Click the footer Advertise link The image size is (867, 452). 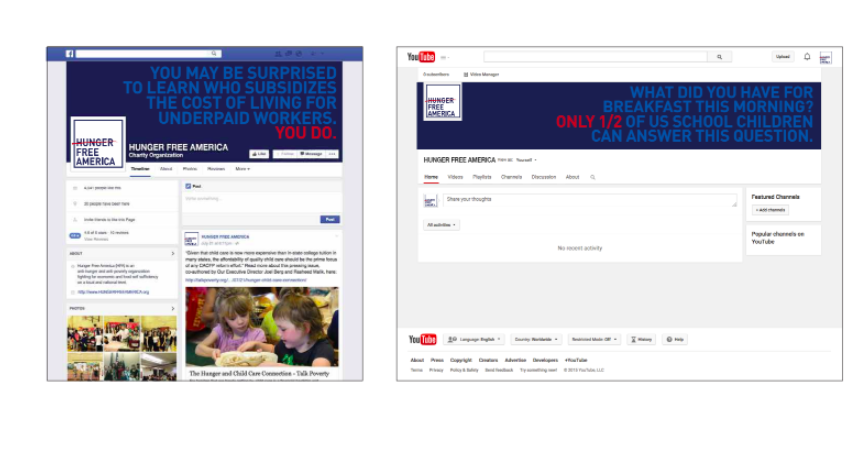tap(515, 360)
